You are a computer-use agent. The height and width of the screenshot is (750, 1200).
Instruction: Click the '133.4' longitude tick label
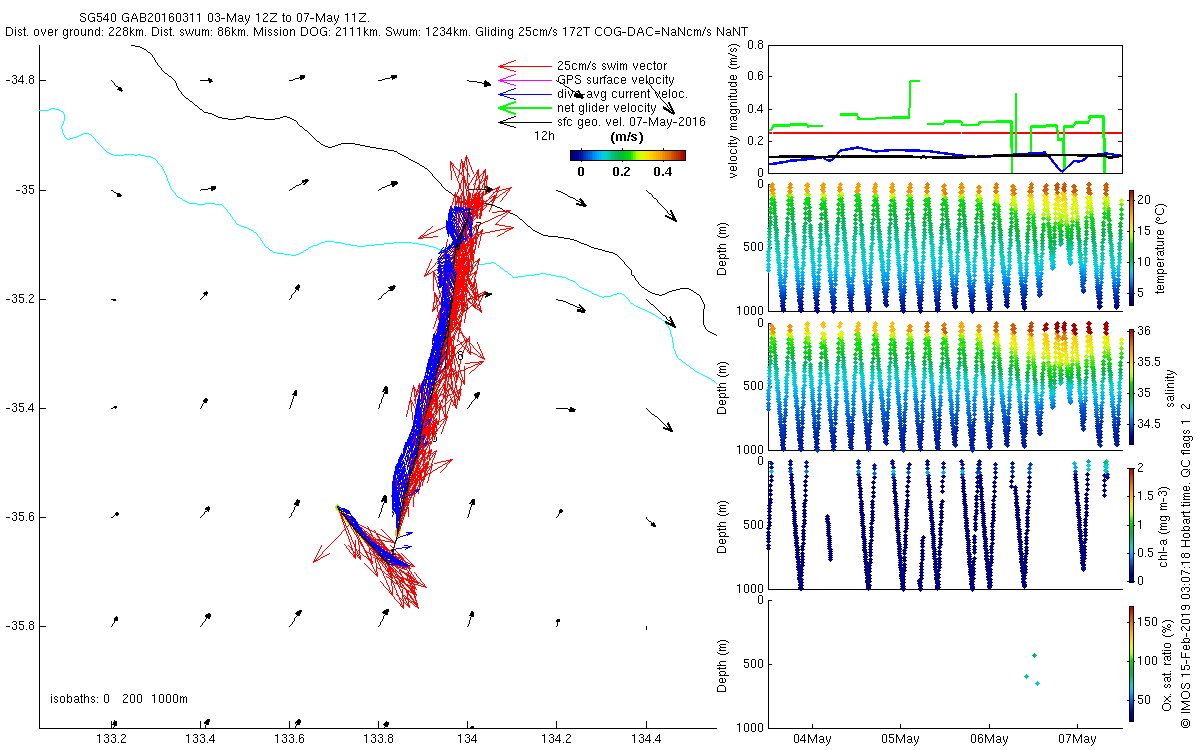click(200, 739)
